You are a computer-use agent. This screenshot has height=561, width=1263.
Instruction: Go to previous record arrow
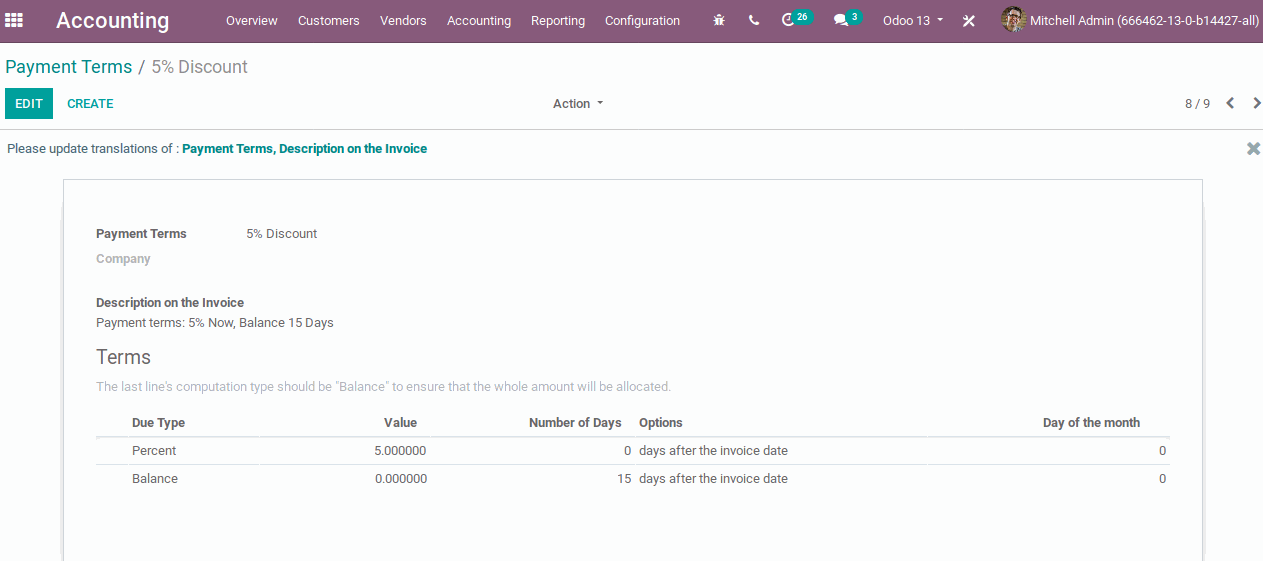coord(1230,103)
